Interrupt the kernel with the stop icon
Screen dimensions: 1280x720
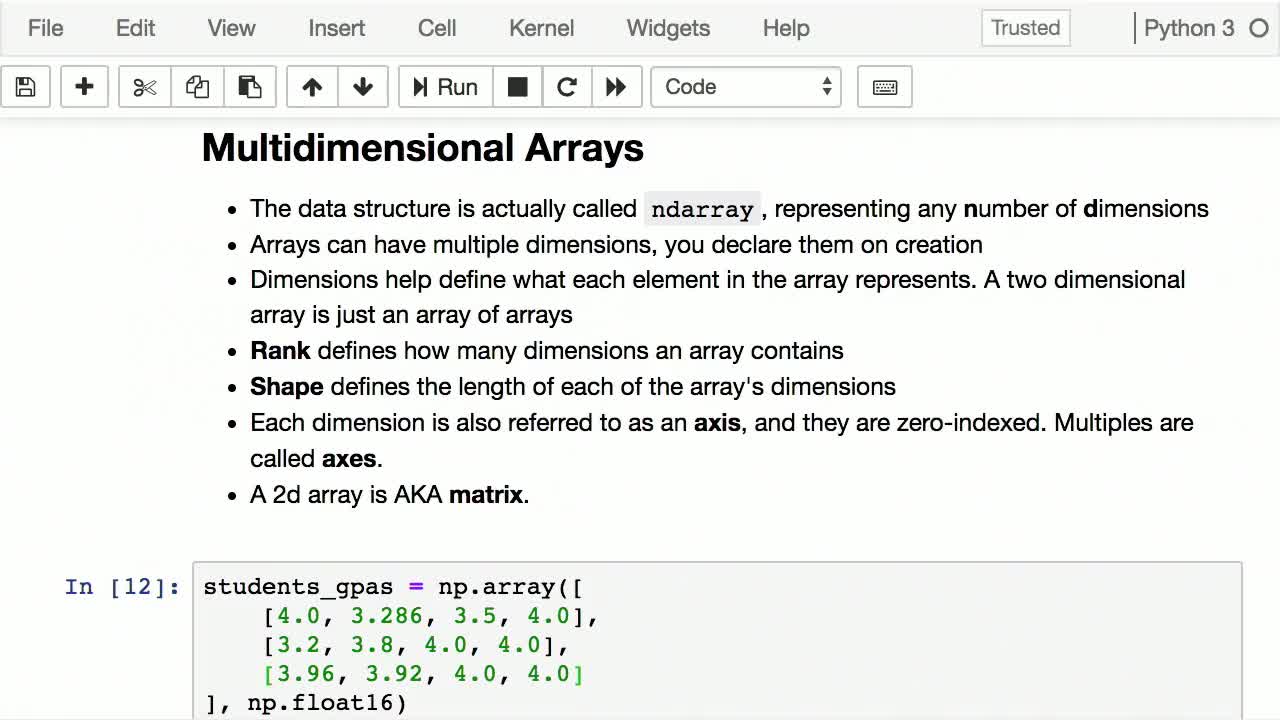coord(517,87)
